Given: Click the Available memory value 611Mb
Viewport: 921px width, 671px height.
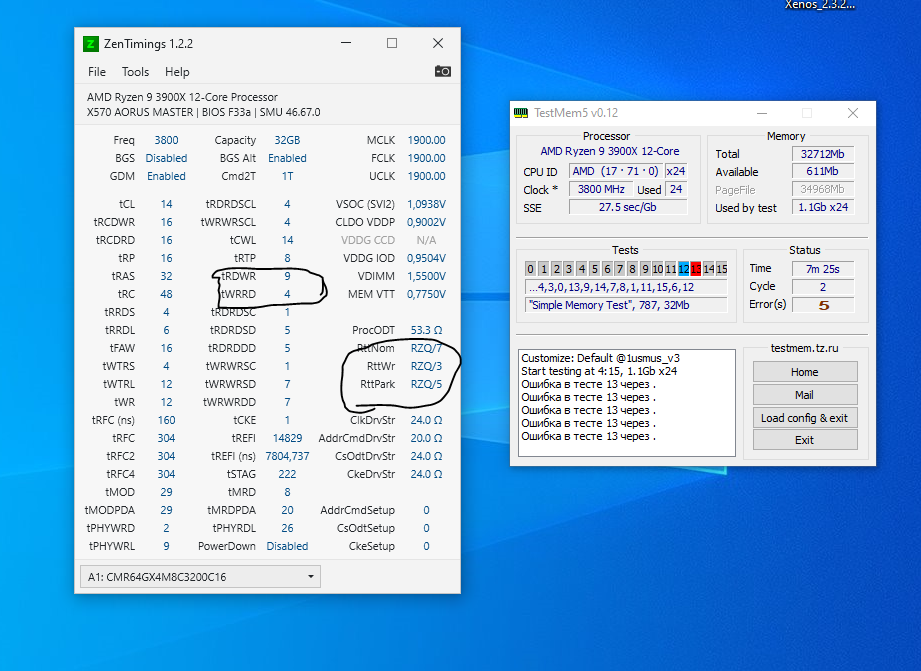Looking at the screenshot, I should (x=823, y=172).
